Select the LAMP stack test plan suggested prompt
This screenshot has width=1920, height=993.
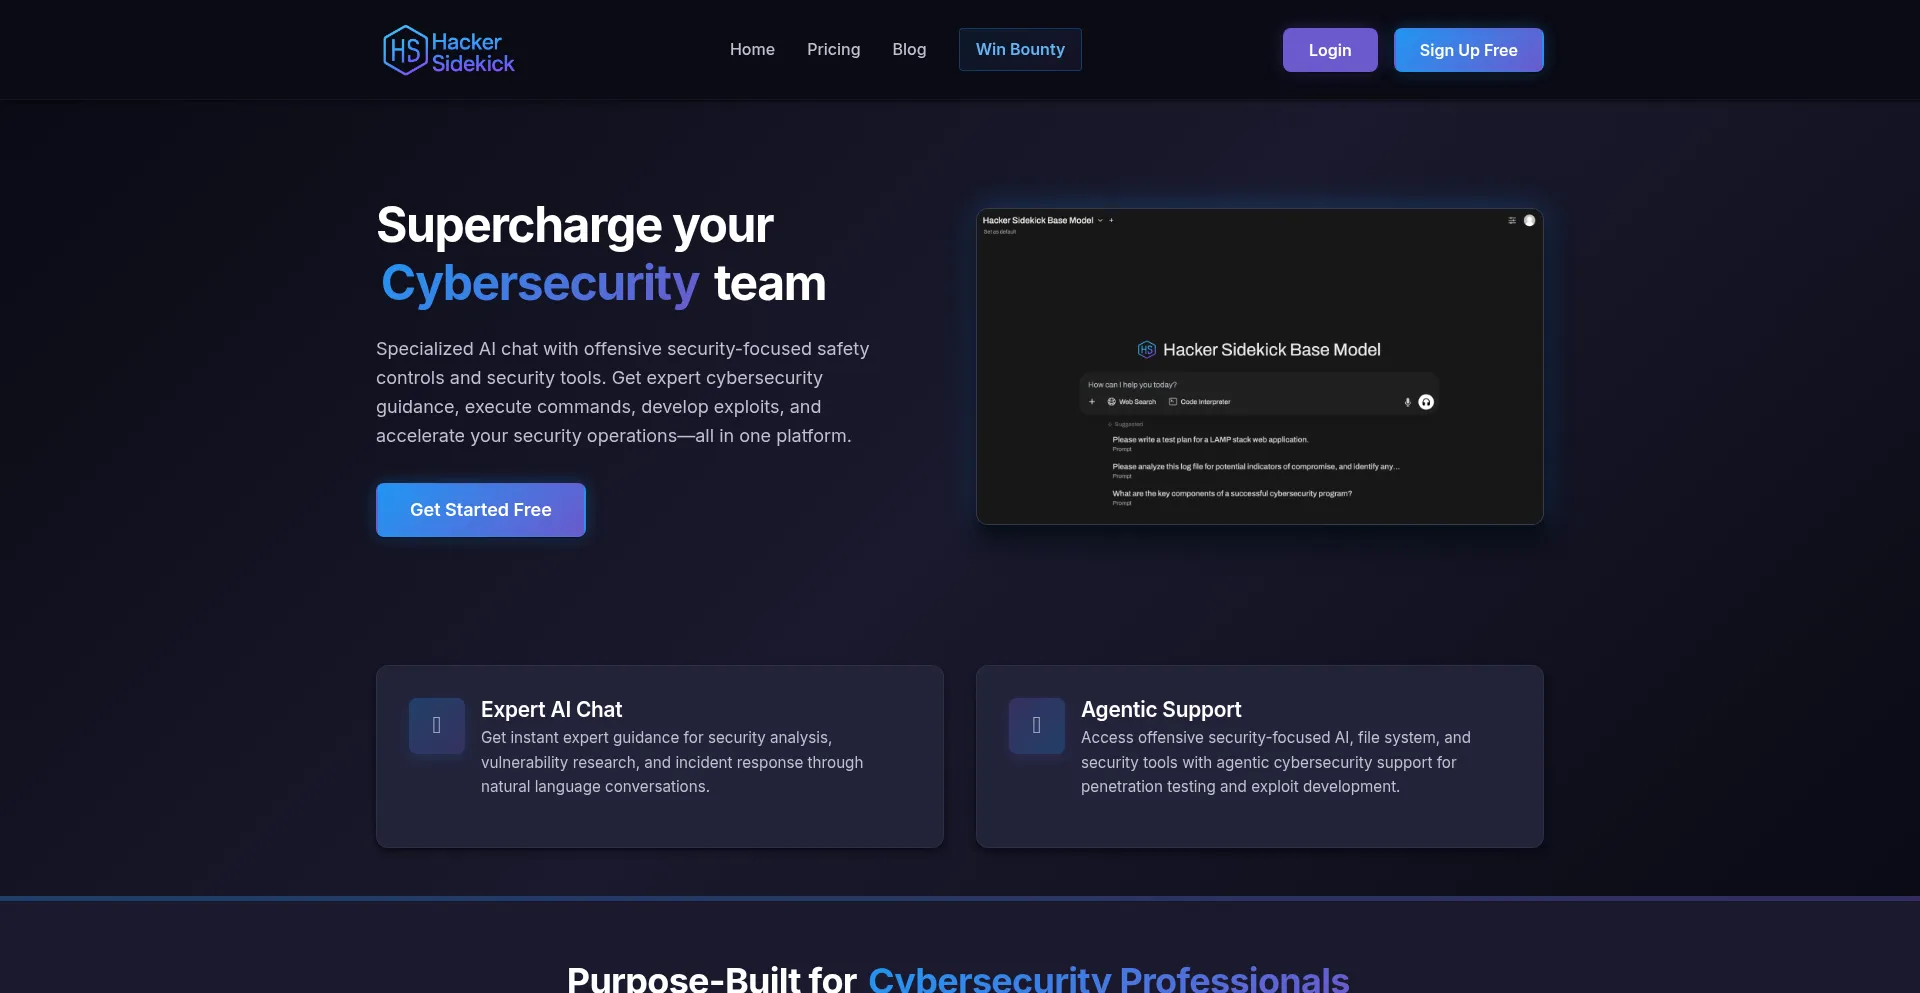pos(1209,439)
